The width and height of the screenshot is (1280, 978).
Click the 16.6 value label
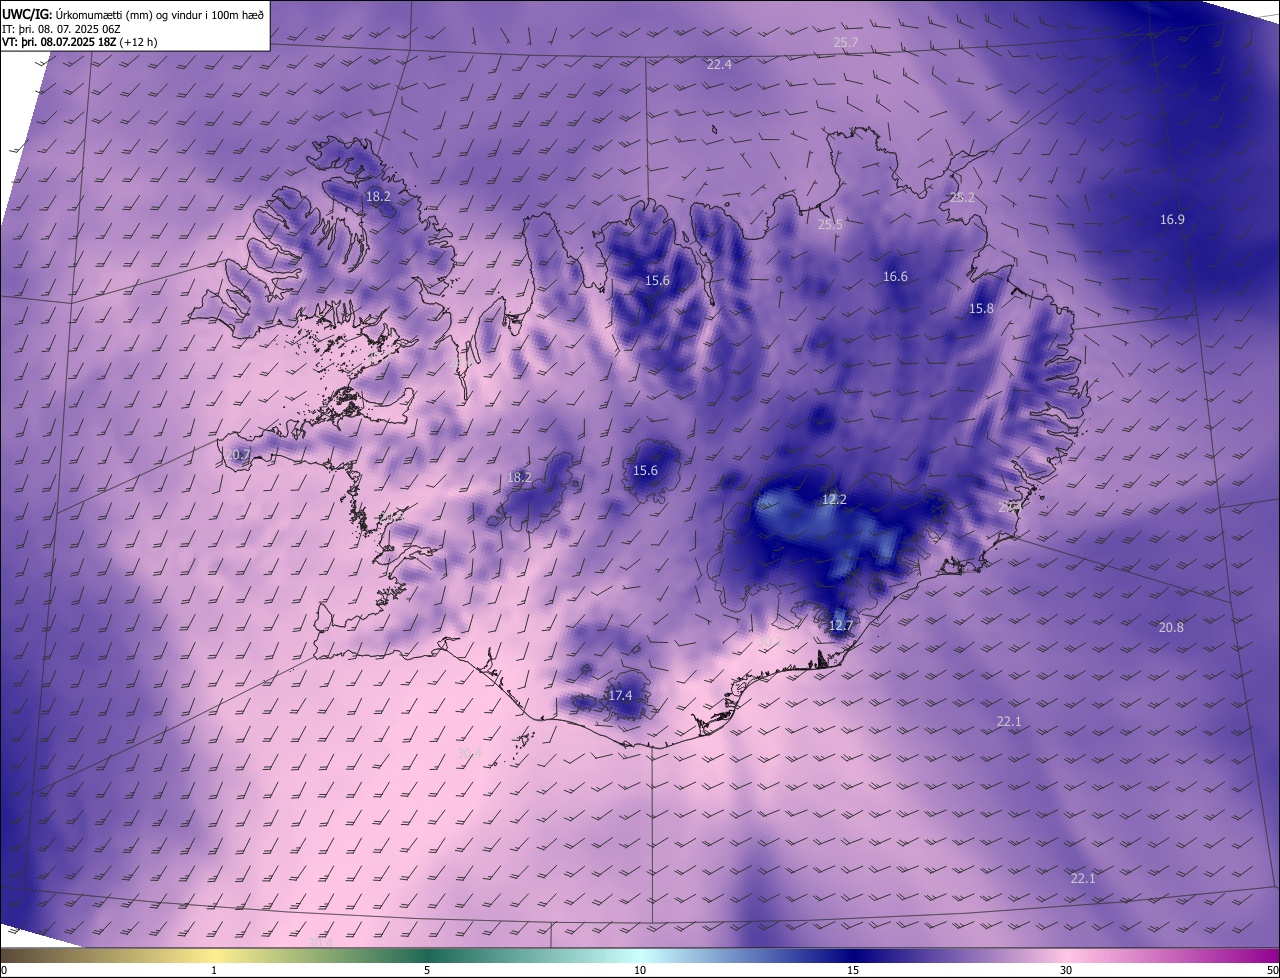coord(895,277)
